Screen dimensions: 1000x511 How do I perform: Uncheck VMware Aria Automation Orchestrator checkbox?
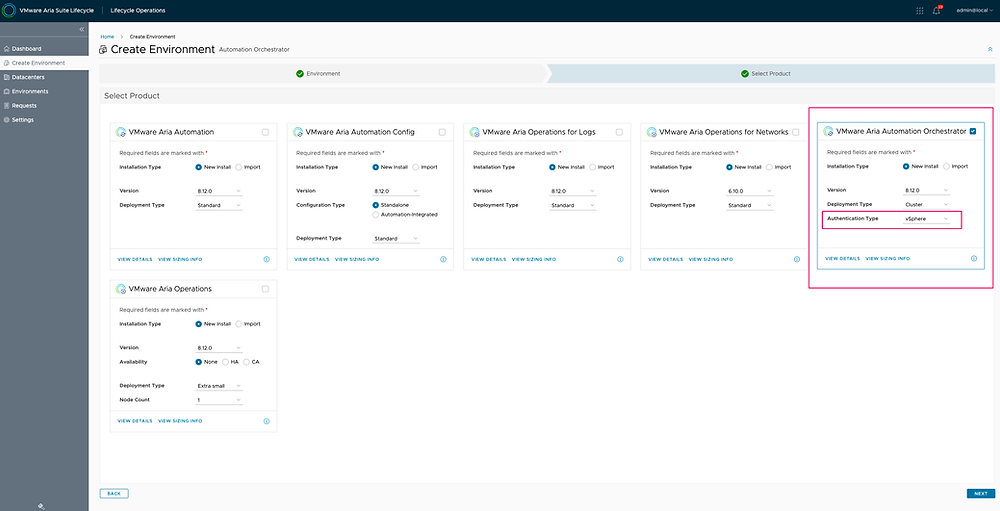[x=973, y=131]
